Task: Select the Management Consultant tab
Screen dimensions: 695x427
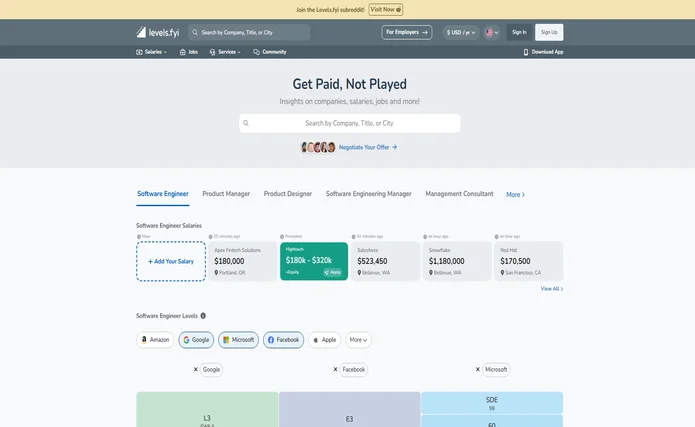Action: pos(459,194)
